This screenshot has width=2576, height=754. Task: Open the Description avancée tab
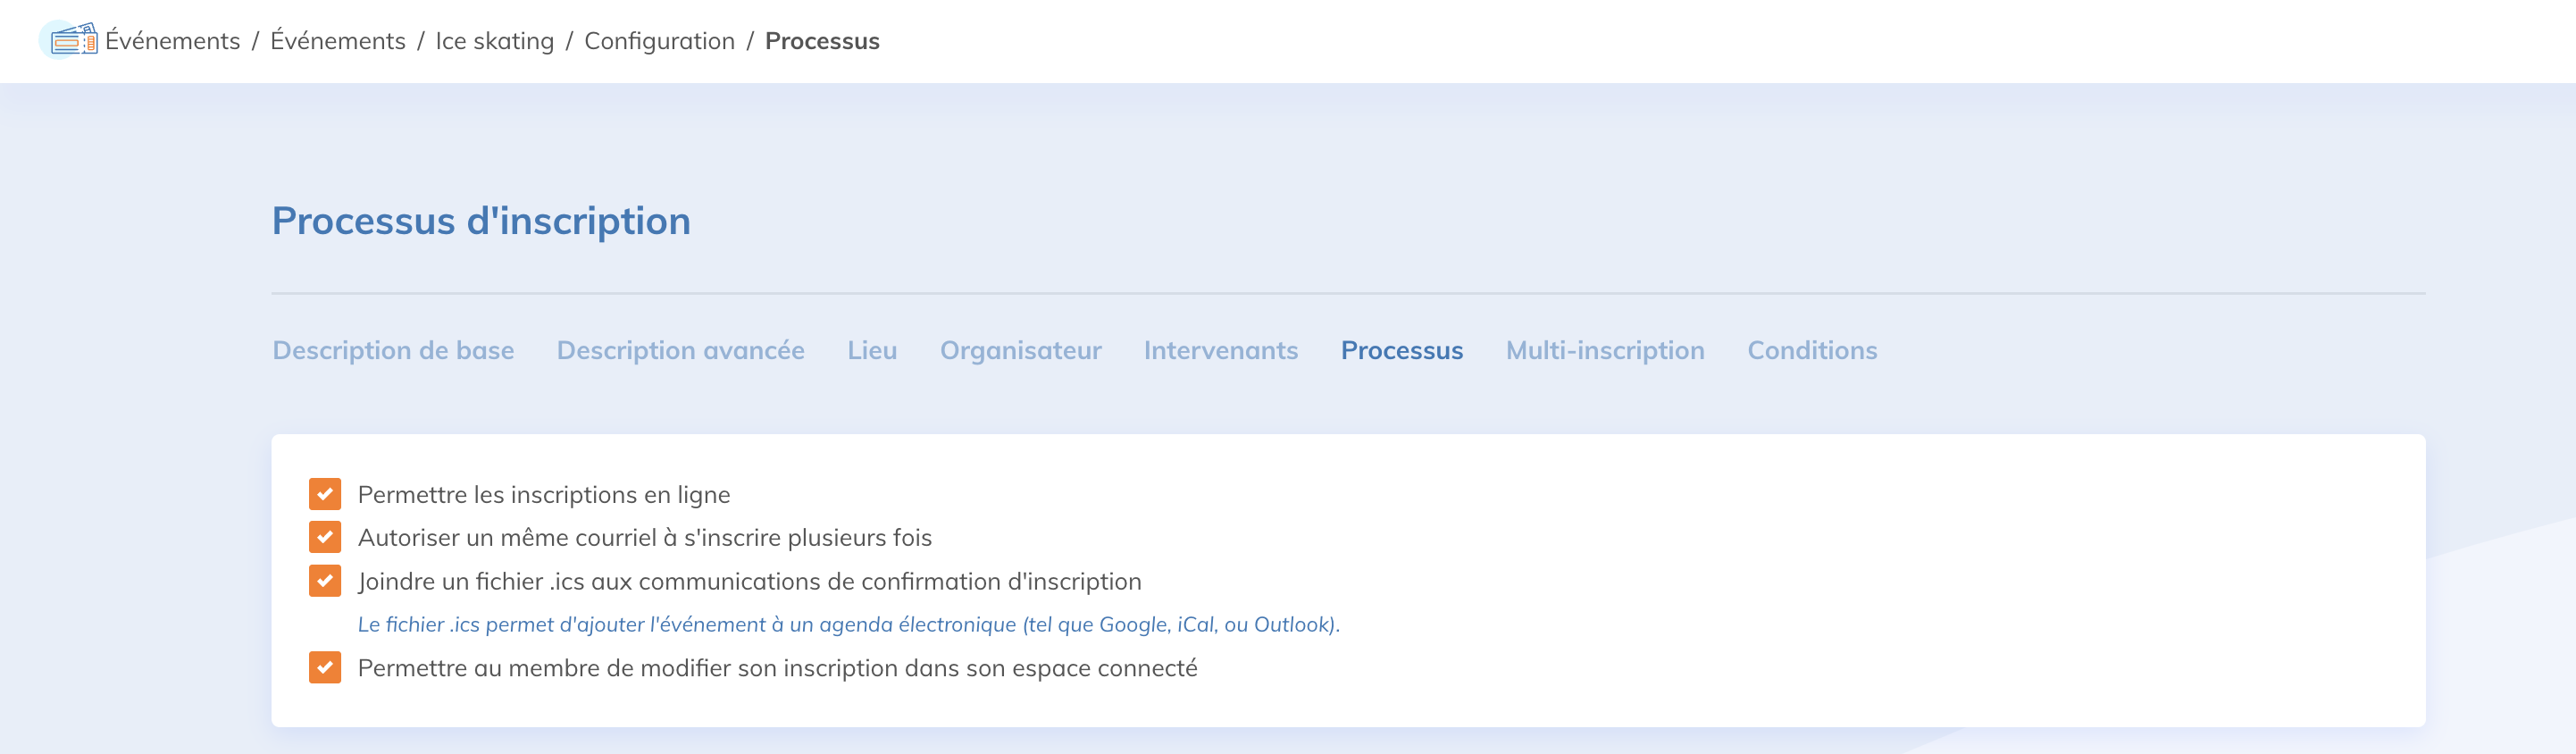tap(680, 351)
